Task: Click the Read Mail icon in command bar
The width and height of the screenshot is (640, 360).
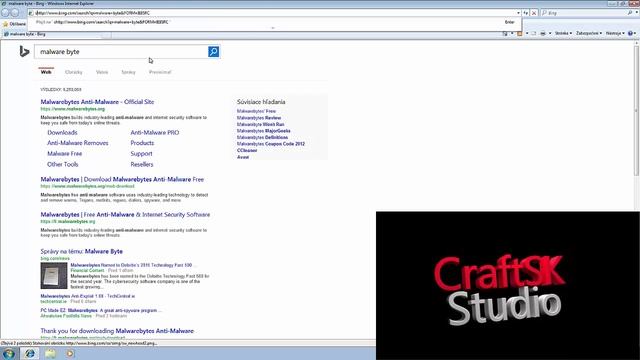Action: [x=533, y=33]
